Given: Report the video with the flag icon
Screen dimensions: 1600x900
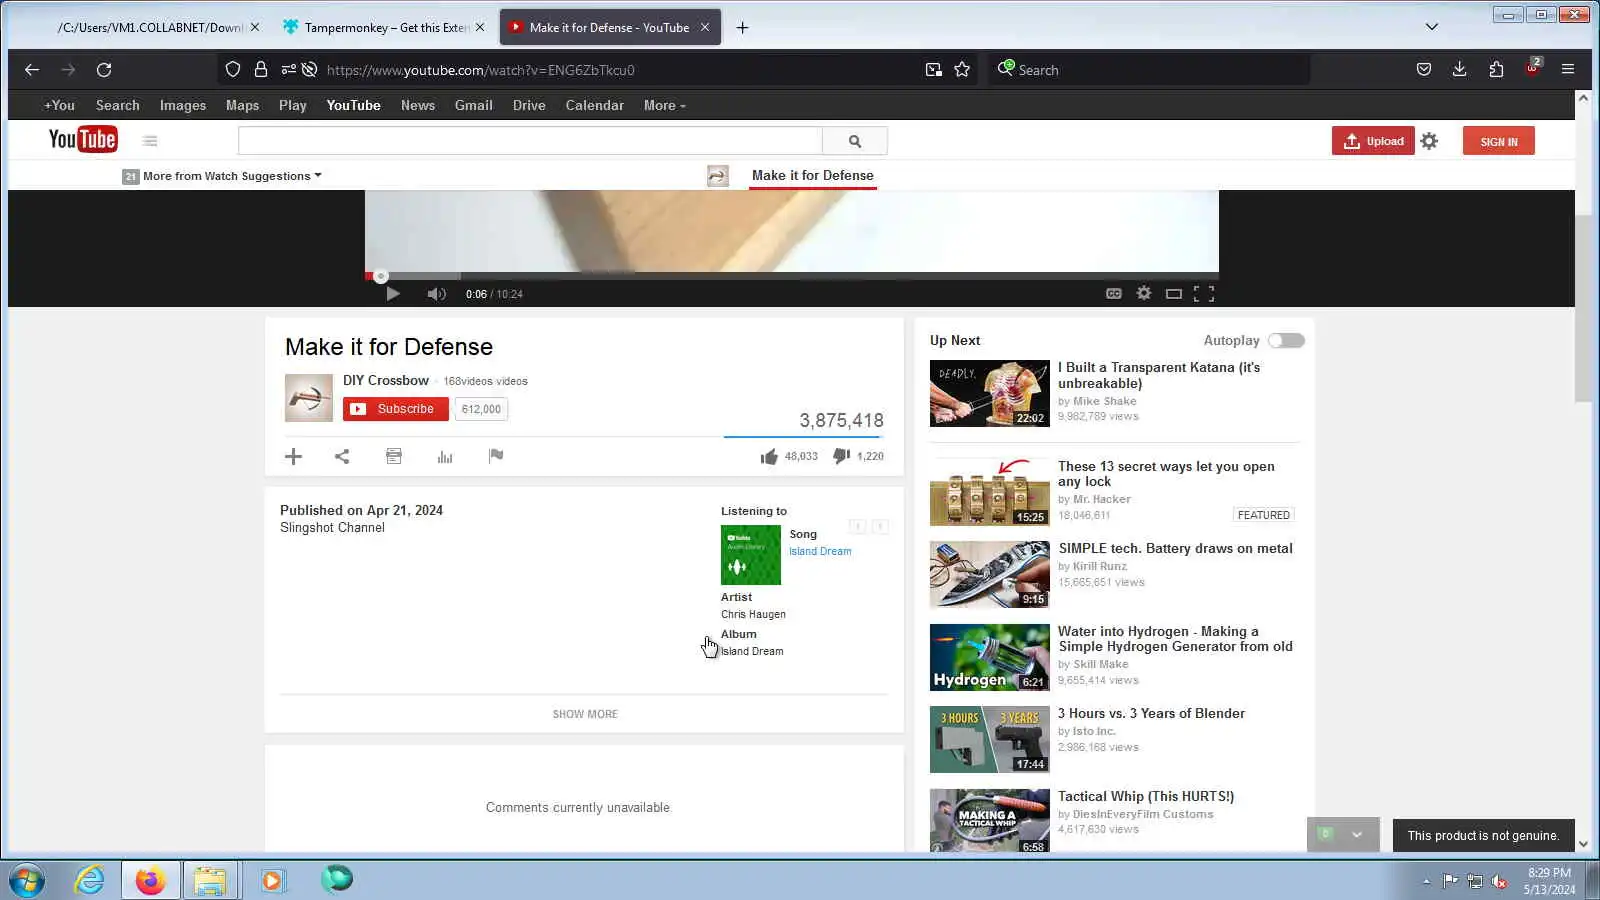Looking at the screenshot, I should tap(496, 456).
